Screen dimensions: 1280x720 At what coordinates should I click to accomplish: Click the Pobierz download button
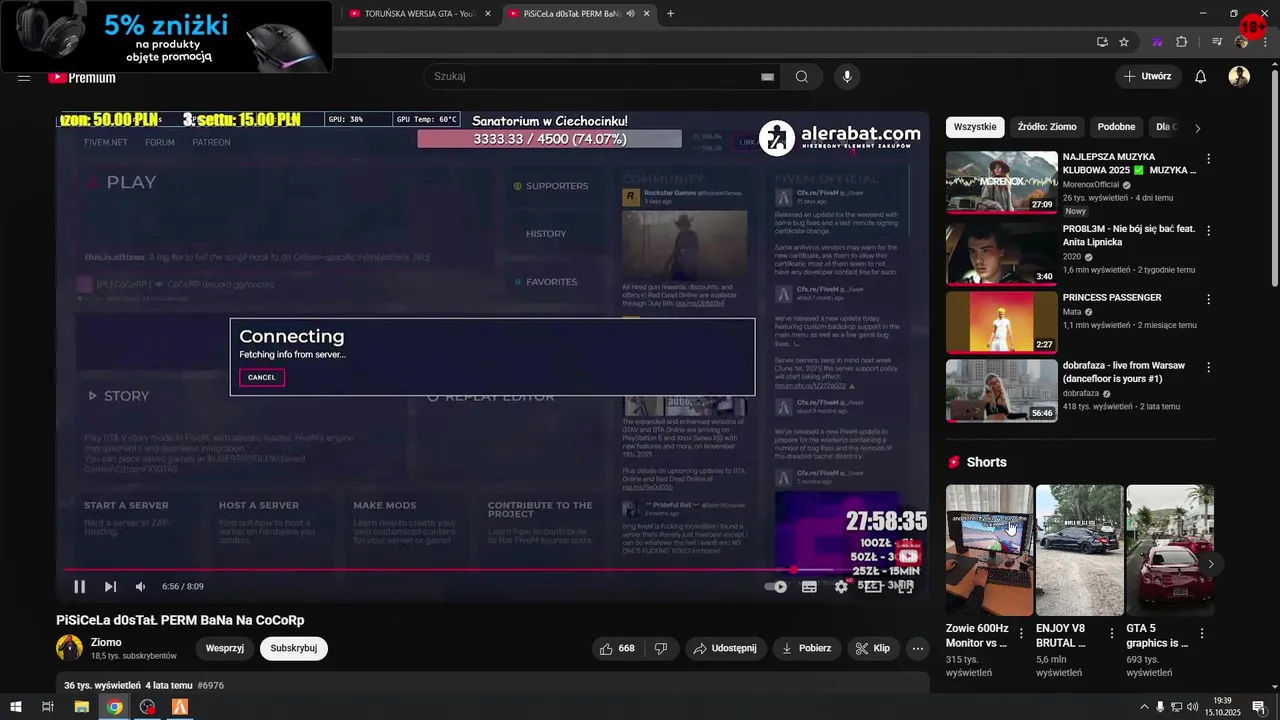tap(807, 648)
